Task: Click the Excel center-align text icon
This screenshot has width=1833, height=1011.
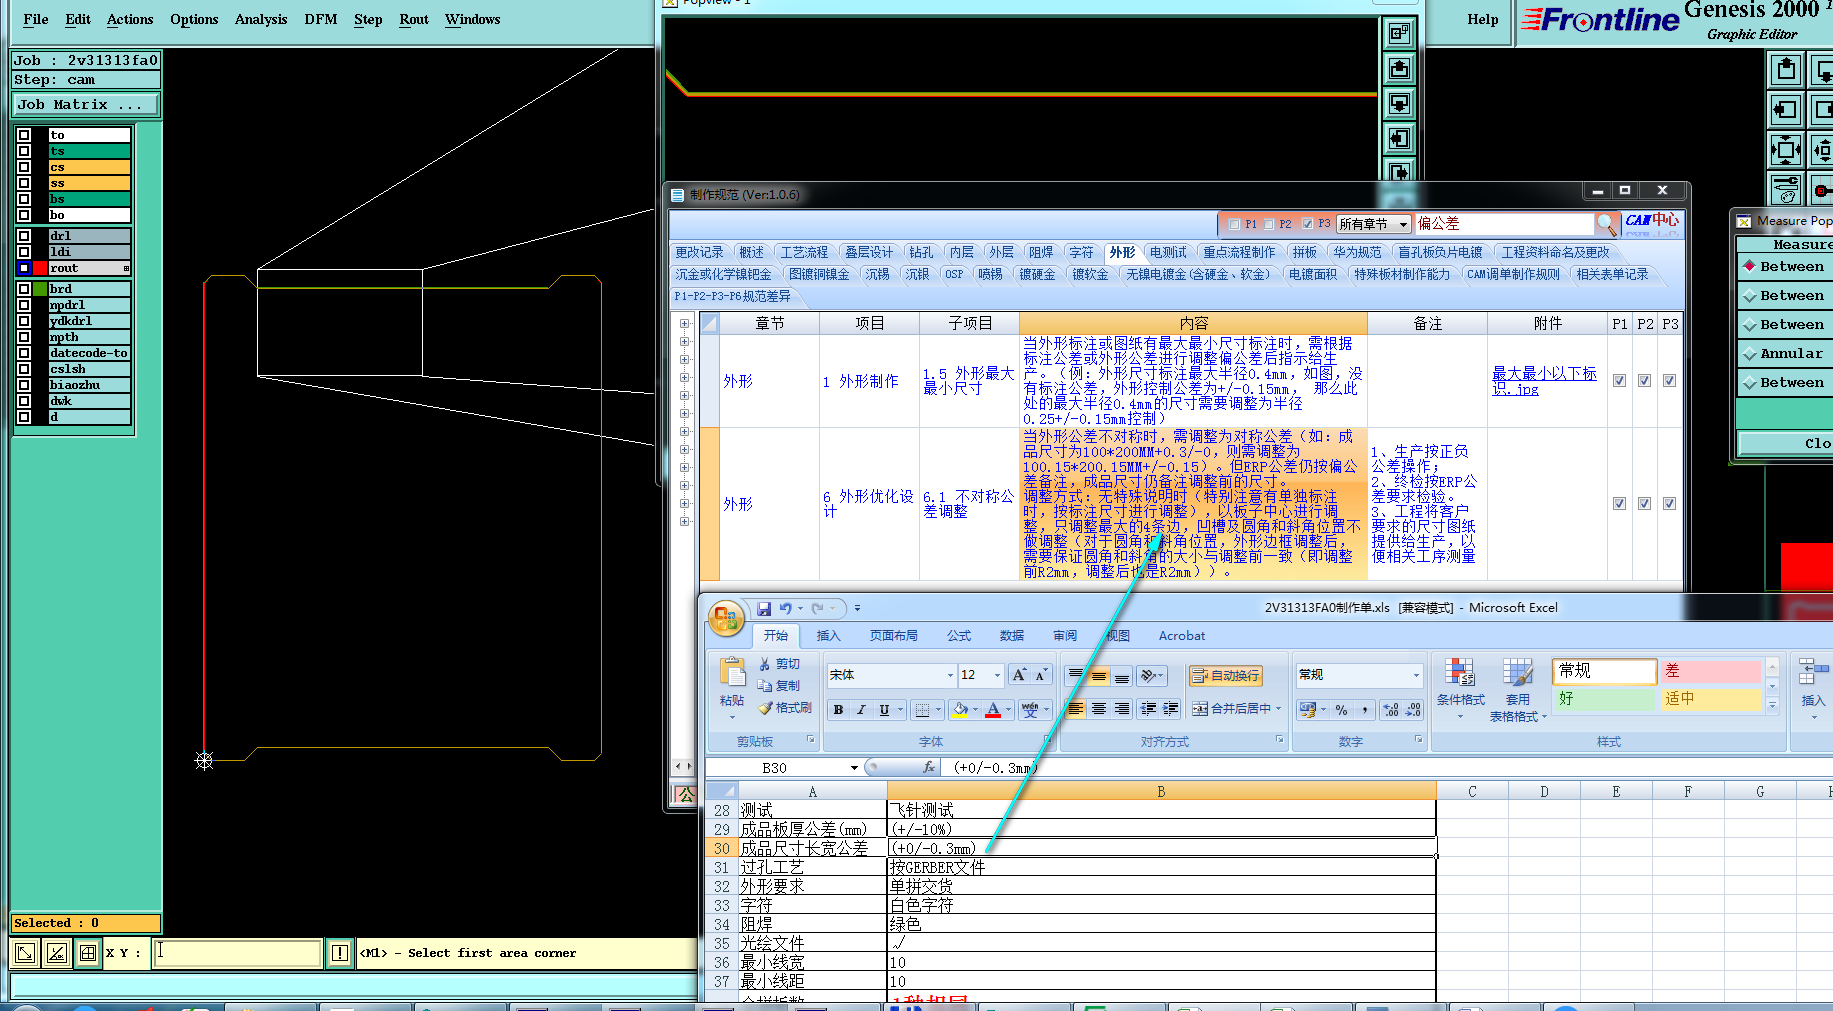Action: click(1098, 709)
